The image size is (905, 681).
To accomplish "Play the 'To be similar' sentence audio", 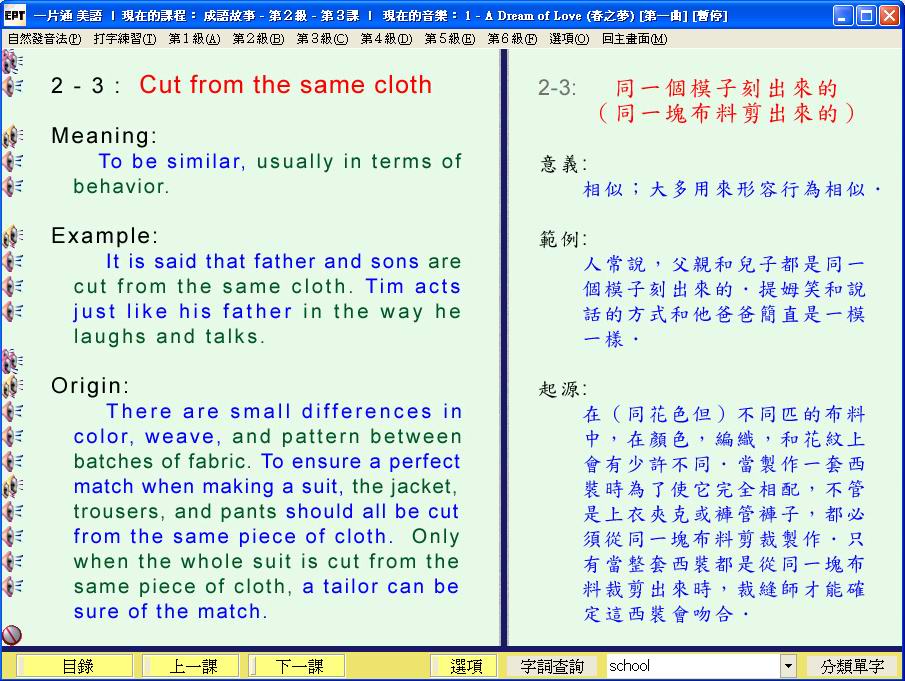I will tap(12, 161).
